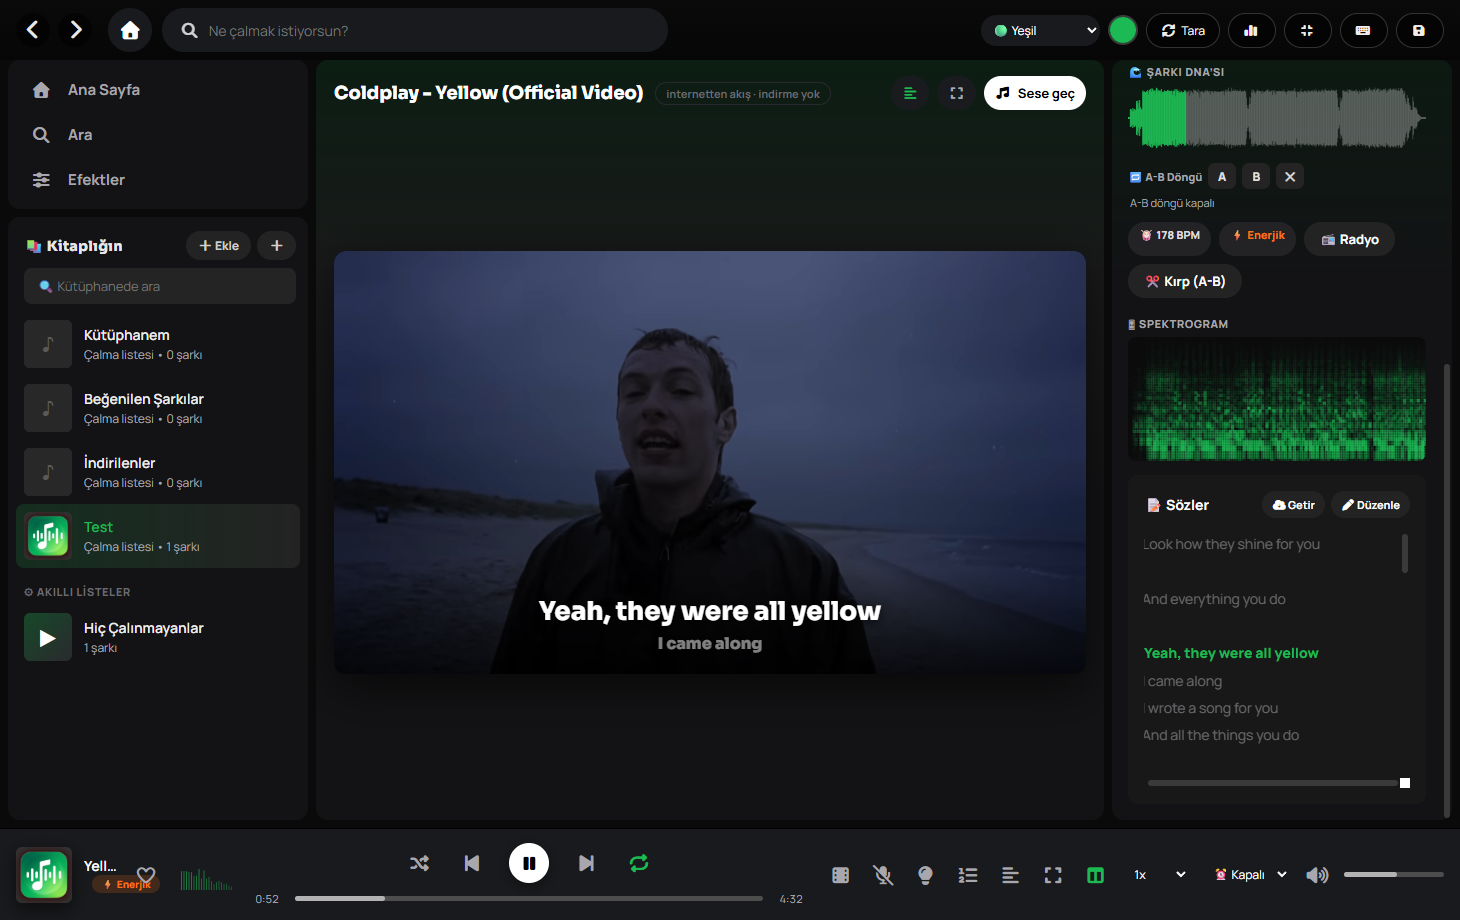Viewport: 1460px width, 920px height.
Task: Click the plus icon next to Ekle
Action: [x=277, y=245]
